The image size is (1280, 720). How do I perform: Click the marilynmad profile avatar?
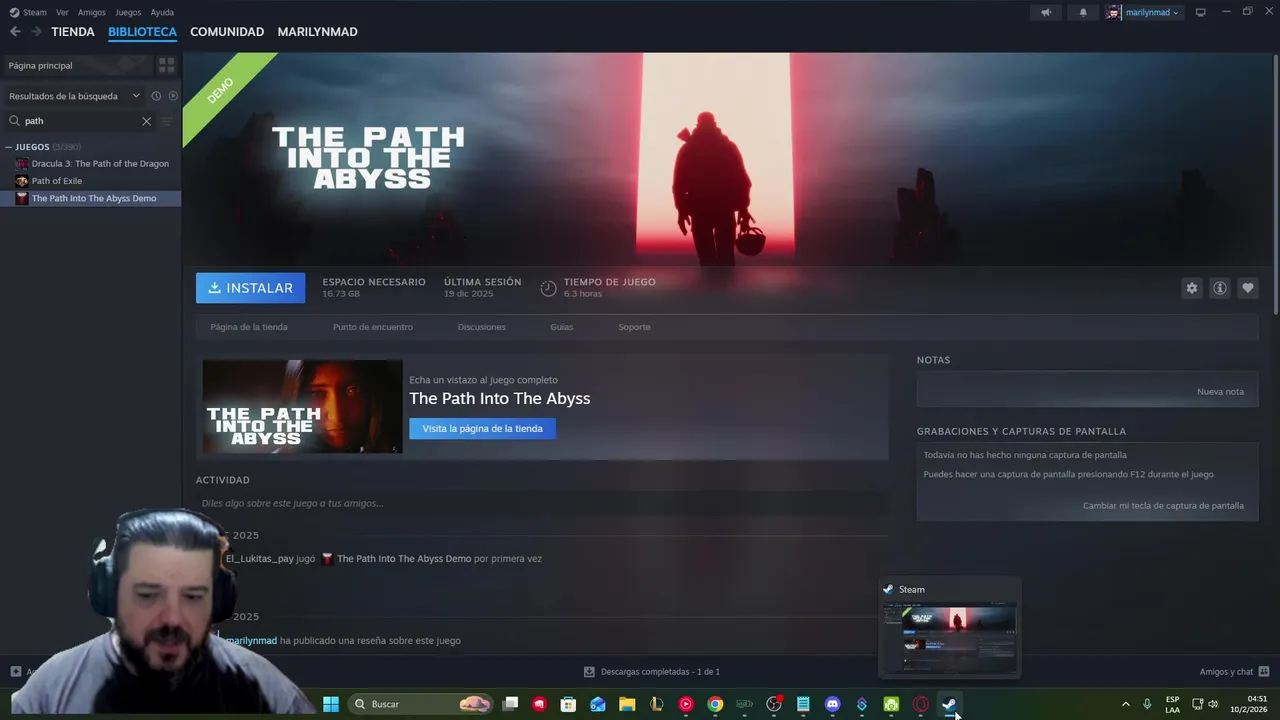point(1113,13)
